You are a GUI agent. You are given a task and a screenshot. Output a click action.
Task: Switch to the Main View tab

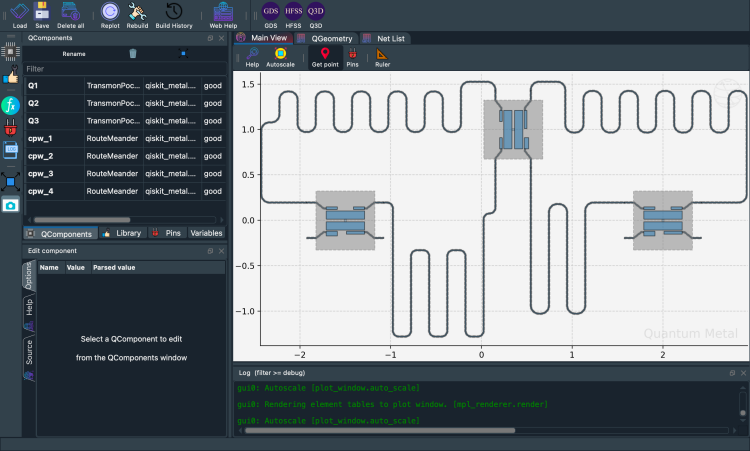264,38
